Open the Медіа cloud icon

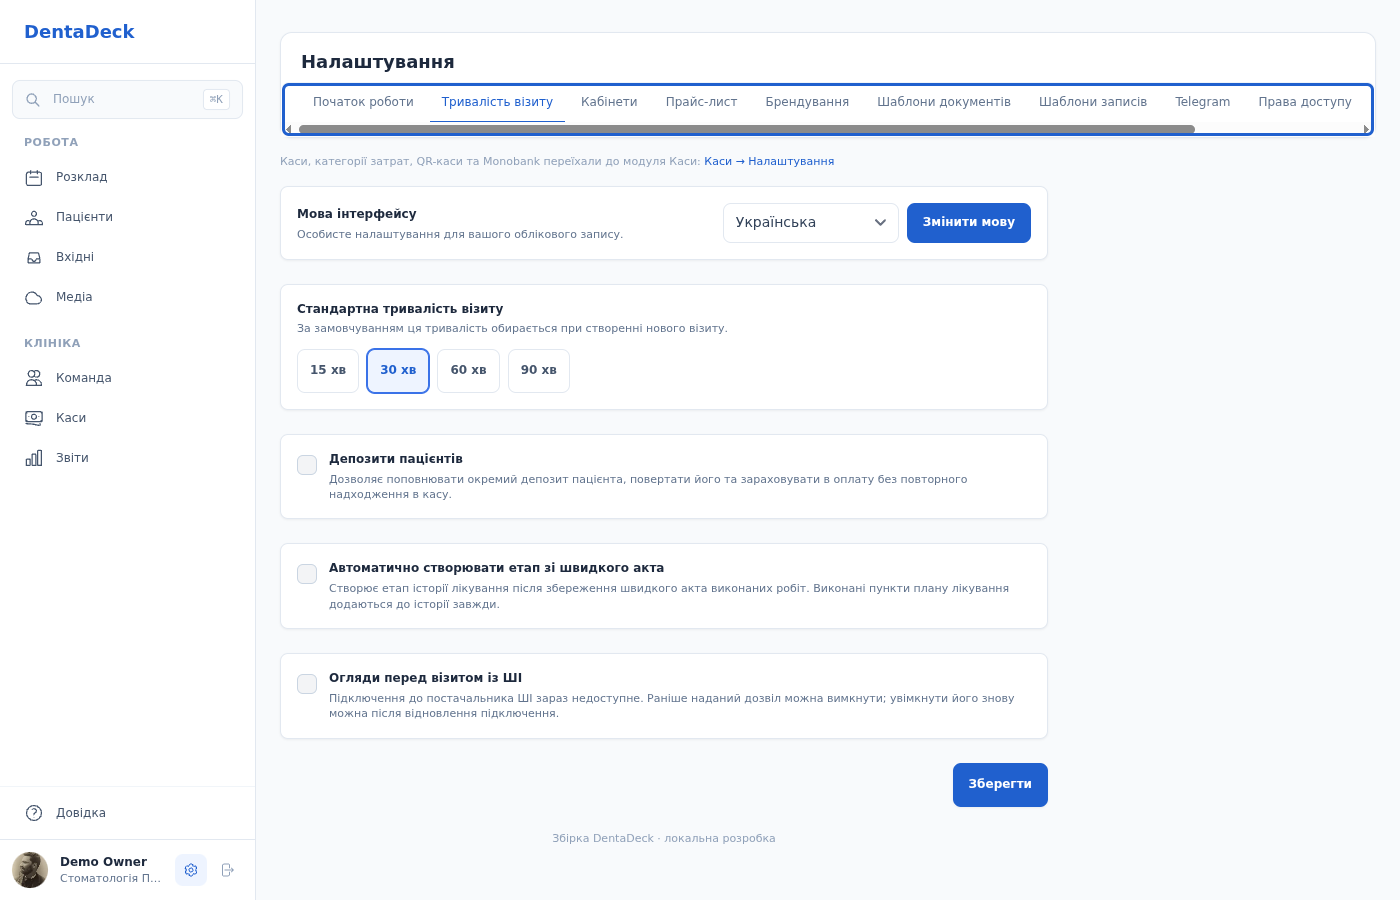[34, 298]
